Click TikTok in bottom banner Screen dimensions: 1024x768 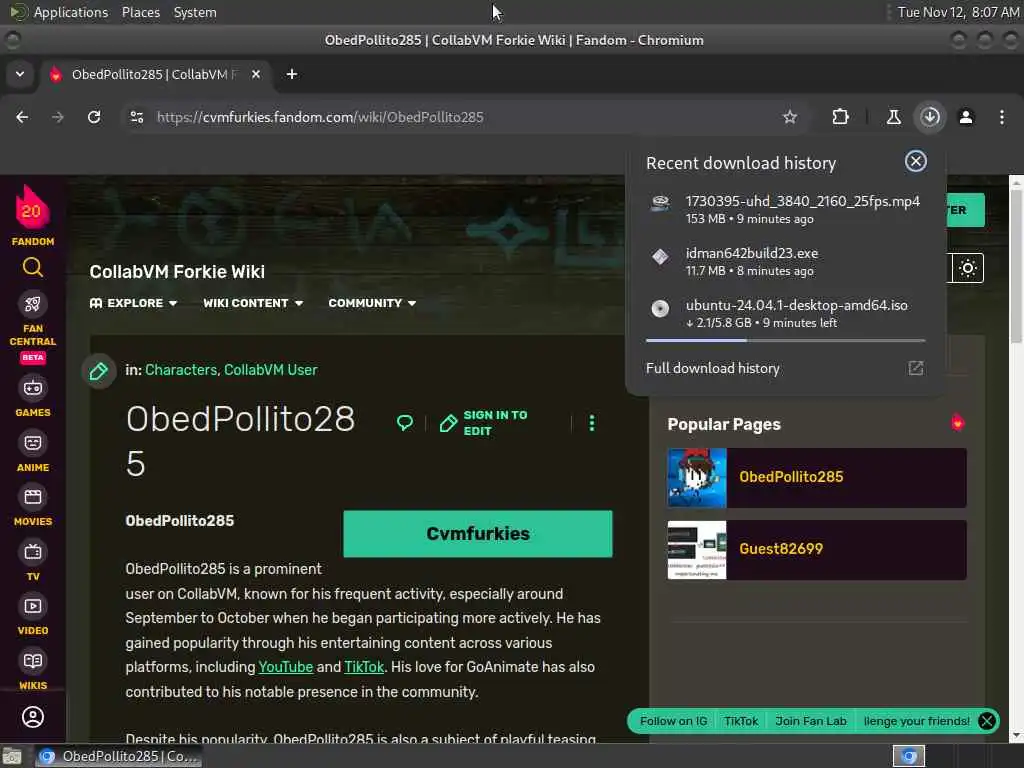(741, 721)
